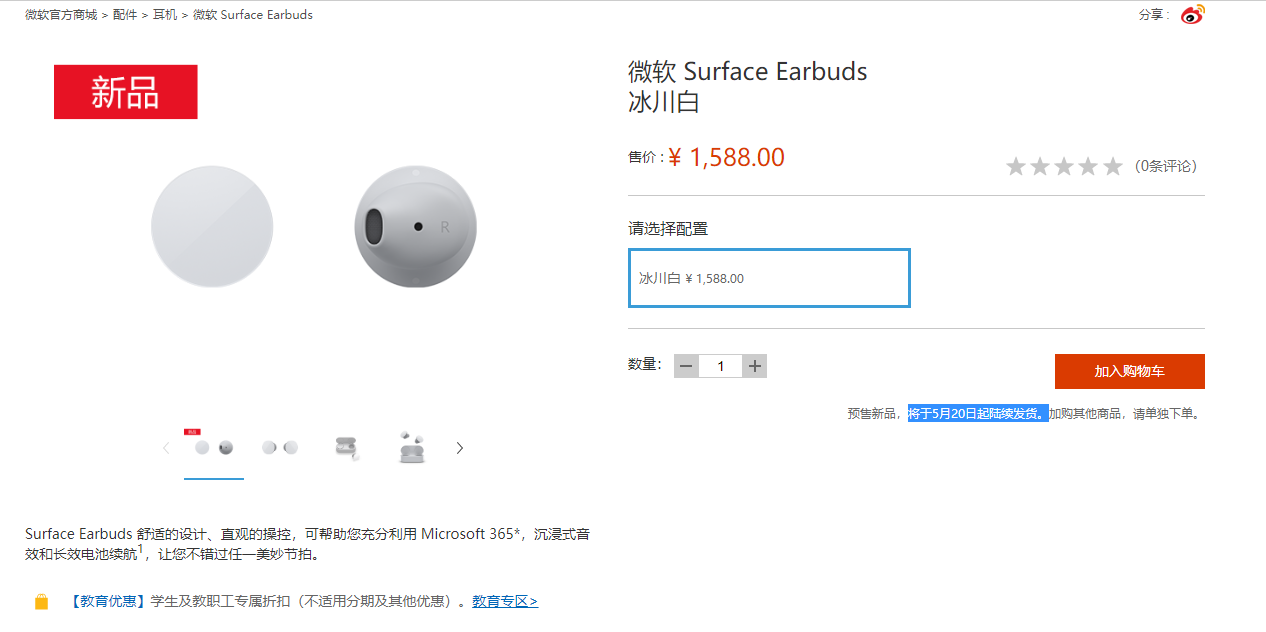Decrease quantity with the minus button
This screenshot has width=1266, height=632.
pyautogui.click(x=686, y=366)
